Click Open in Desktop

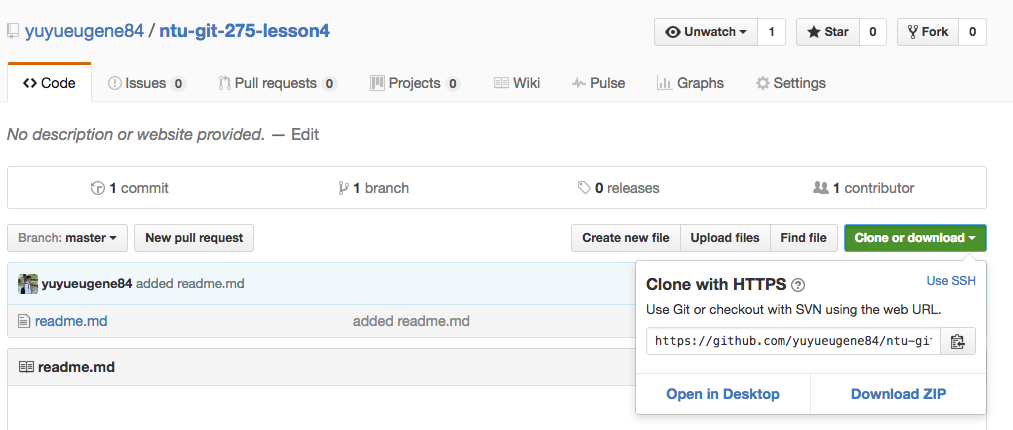(x=723, y=394)
